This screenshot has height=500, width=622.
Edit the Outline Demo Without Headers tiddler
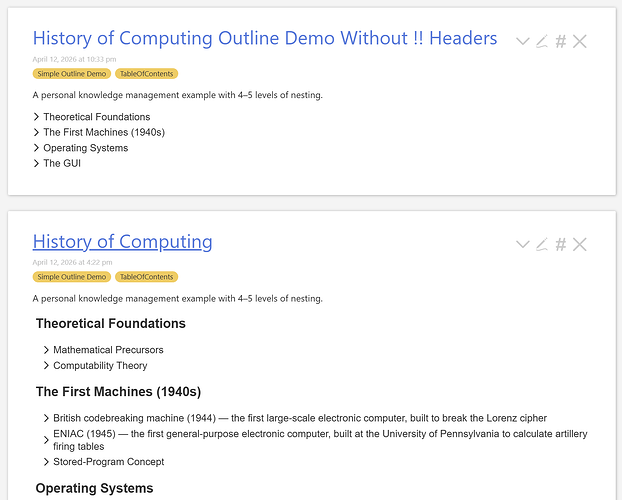coord(542,41)
